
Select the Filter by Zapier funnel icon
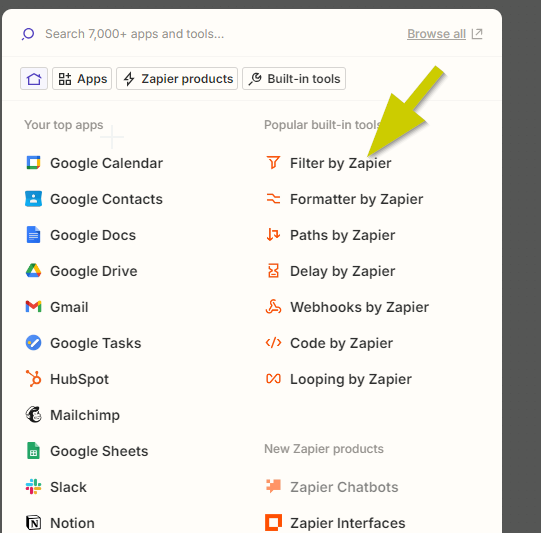[273, 163]
